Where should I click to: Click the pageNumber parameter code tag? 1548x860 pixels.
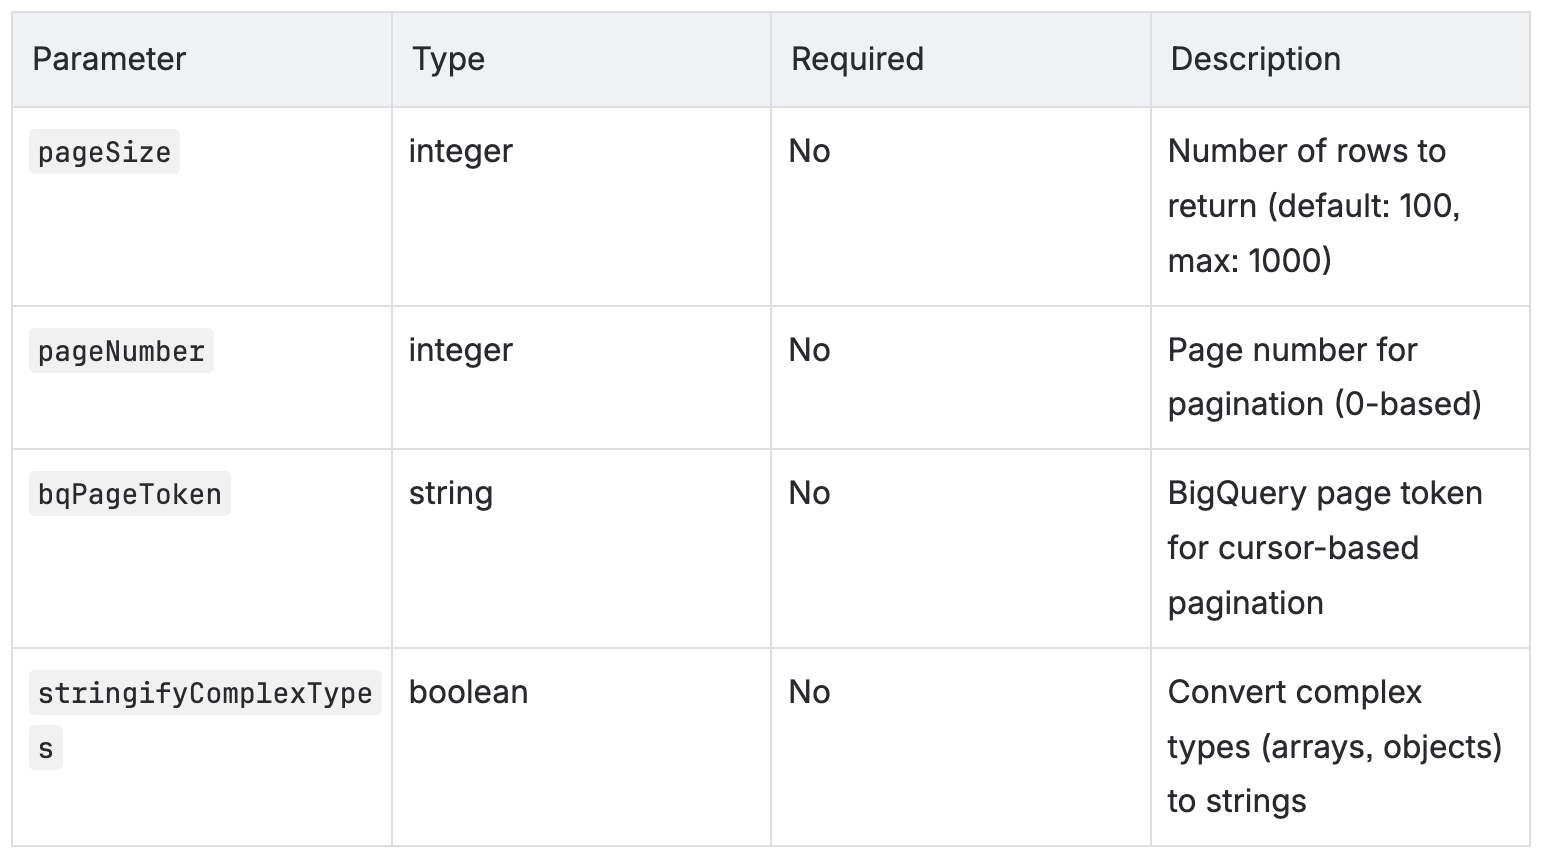121,351
